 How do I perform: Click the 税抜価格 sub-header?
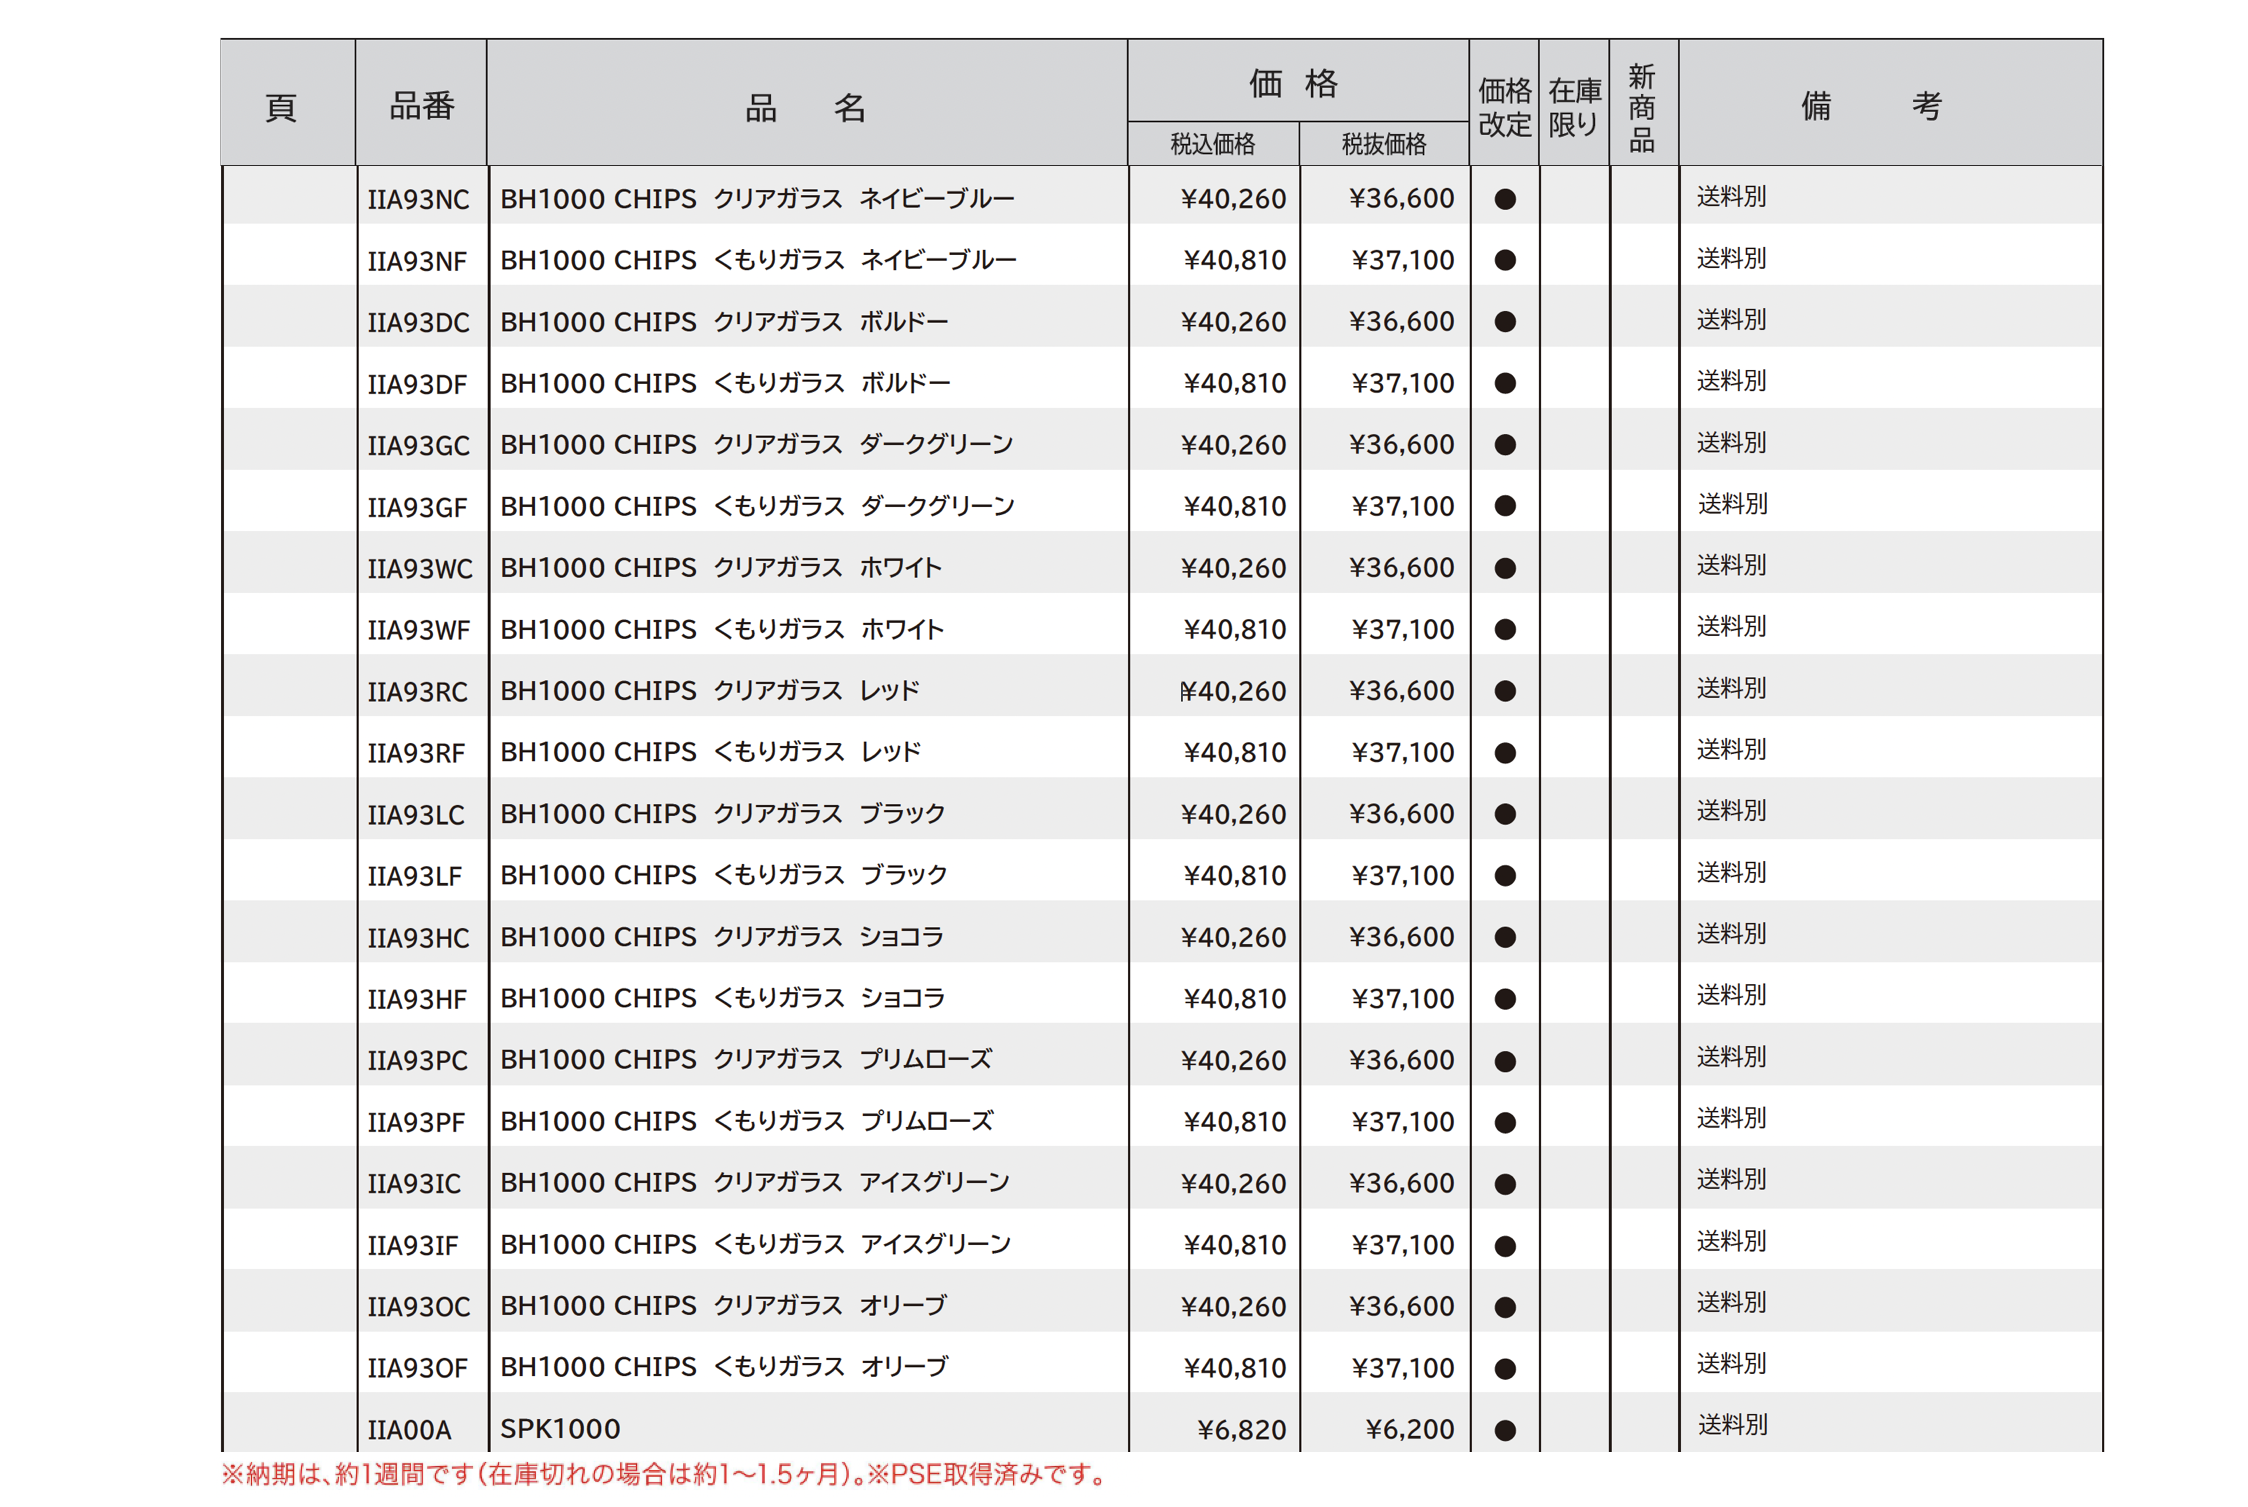coord(1383,145)
